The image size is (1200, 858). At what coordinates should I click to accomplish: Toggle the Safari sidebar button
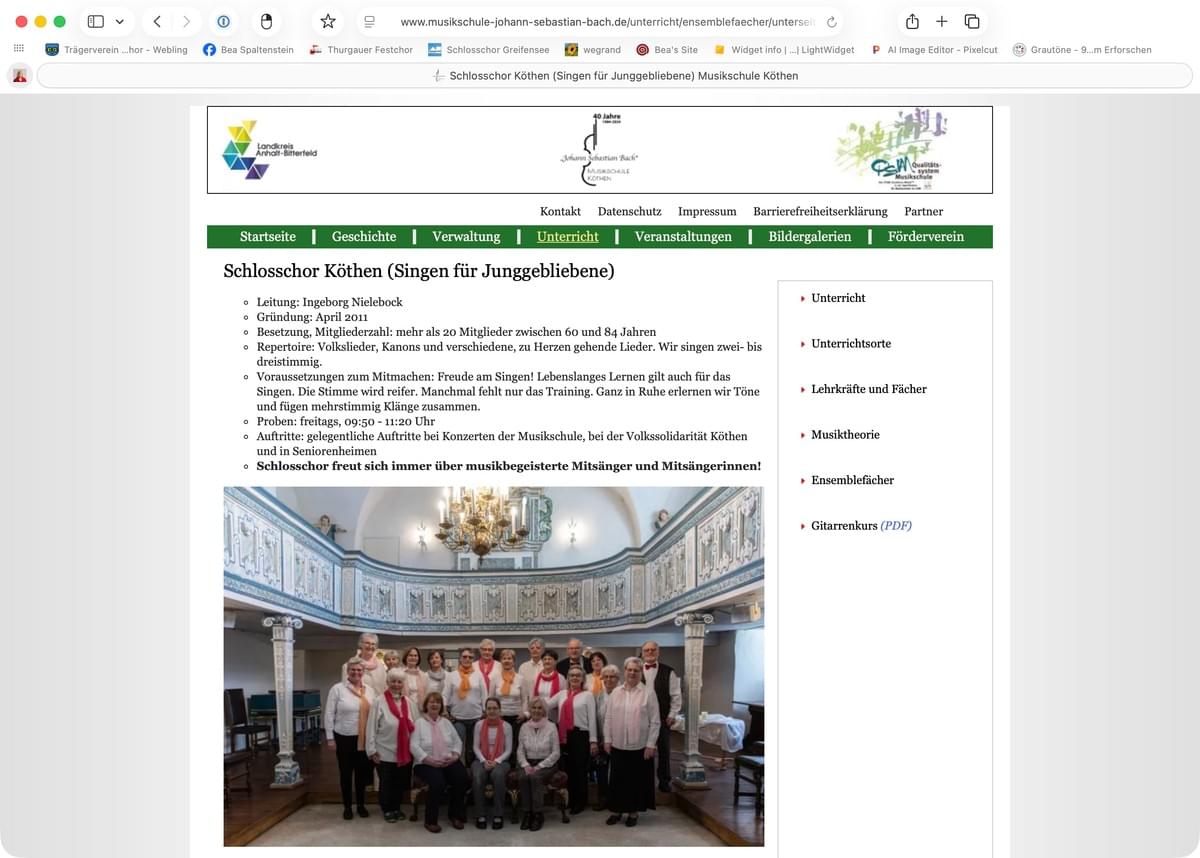click(x=96, y=21)
